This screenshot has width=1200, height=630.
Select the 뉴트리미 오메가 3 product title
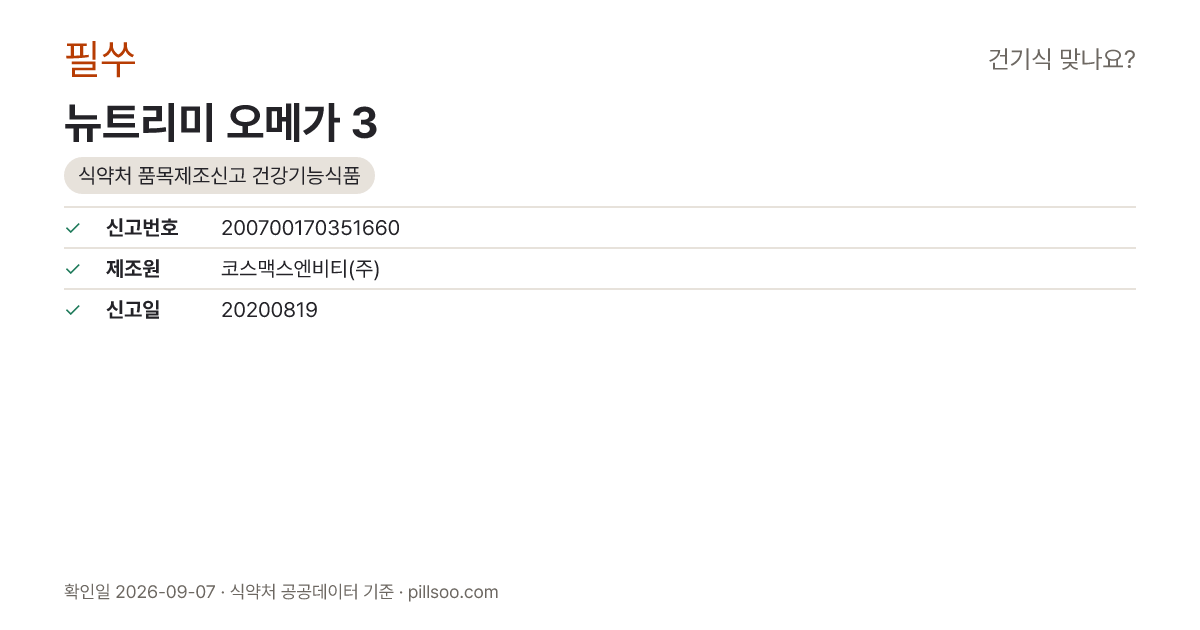point(221,123)
